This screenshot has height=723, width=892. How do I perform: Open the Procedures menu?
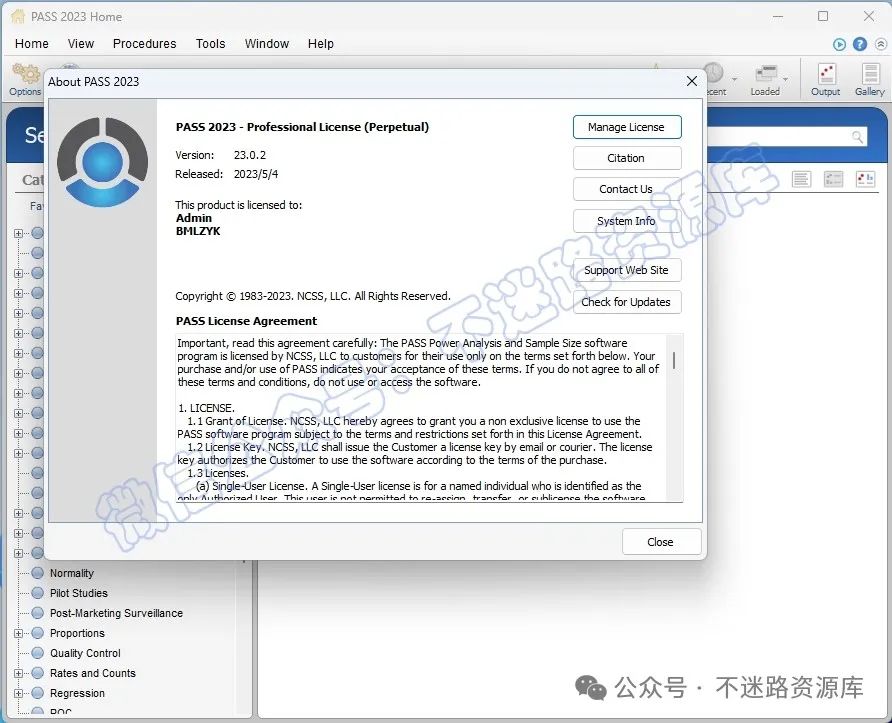click(x=144, y=44)
